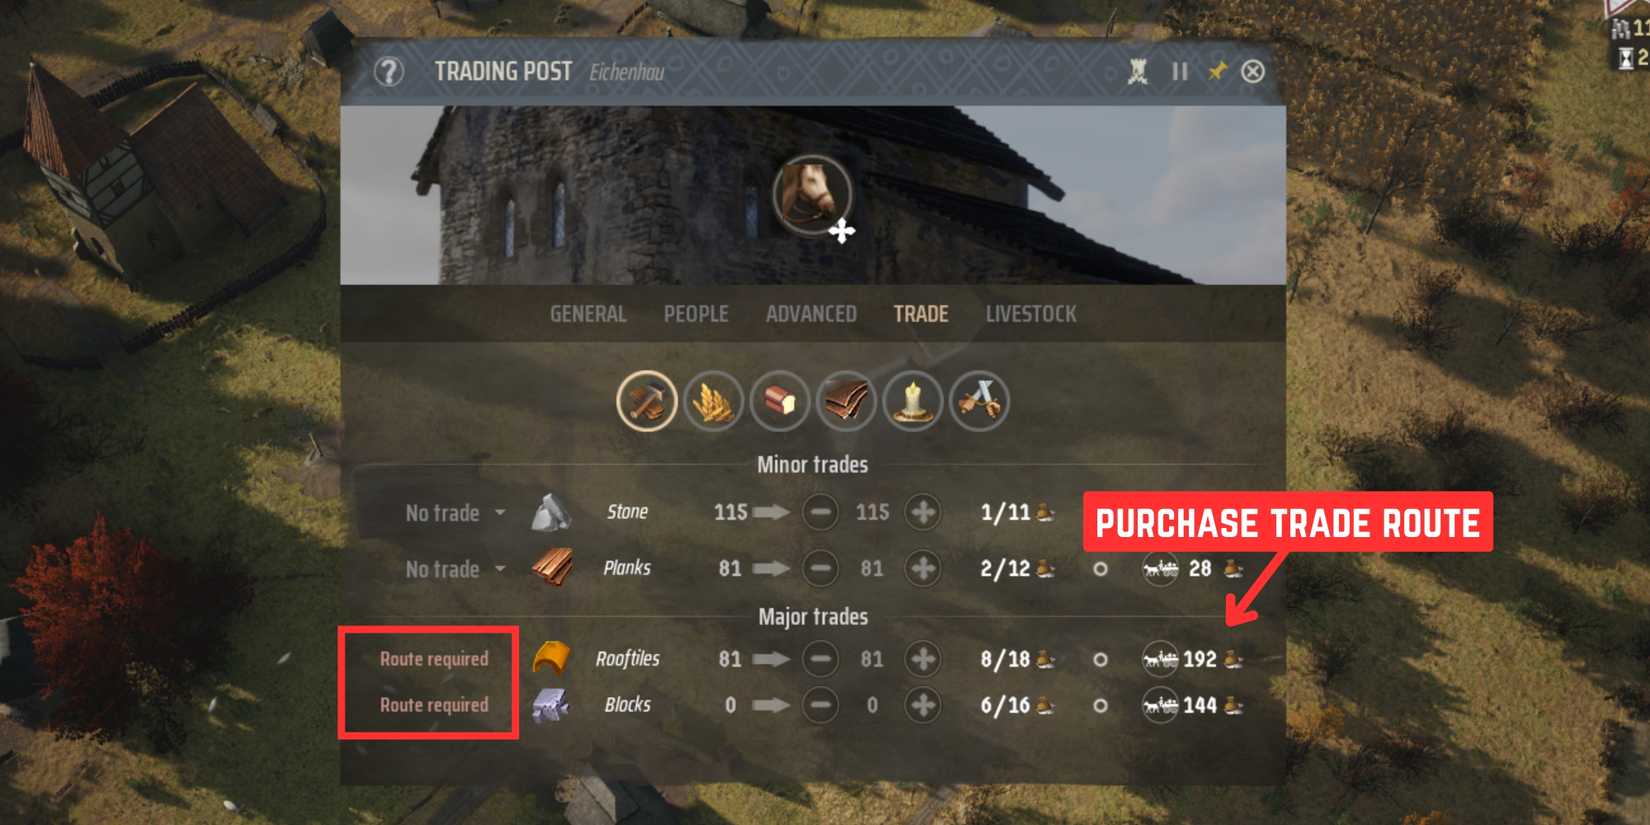
Task: Select the wheat crops category icon
Action: pos(713,401)
